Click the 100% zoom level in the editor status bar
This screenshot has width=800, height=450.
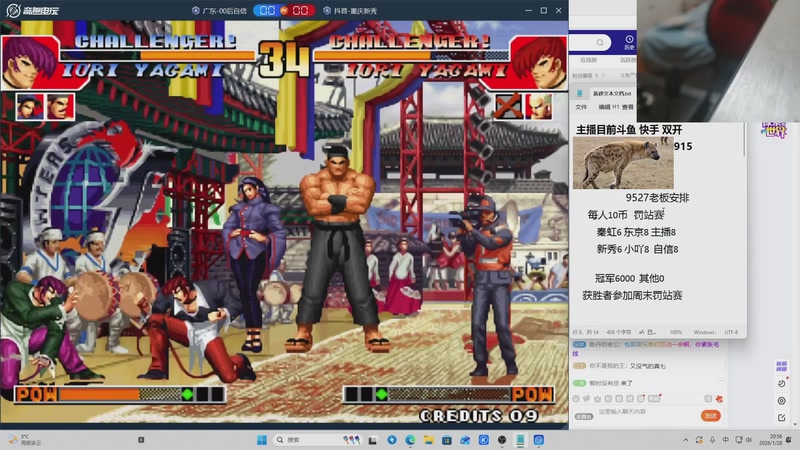point(676,332)
